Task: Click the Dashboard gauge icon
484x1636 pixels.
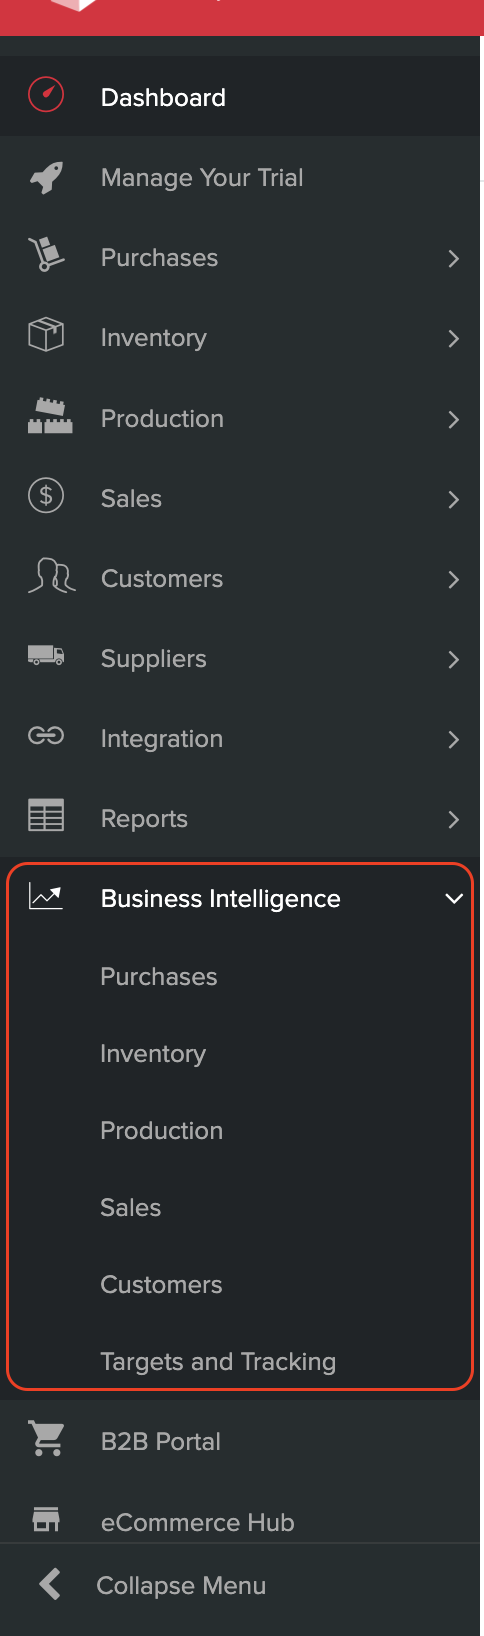Action: (46, 96)
